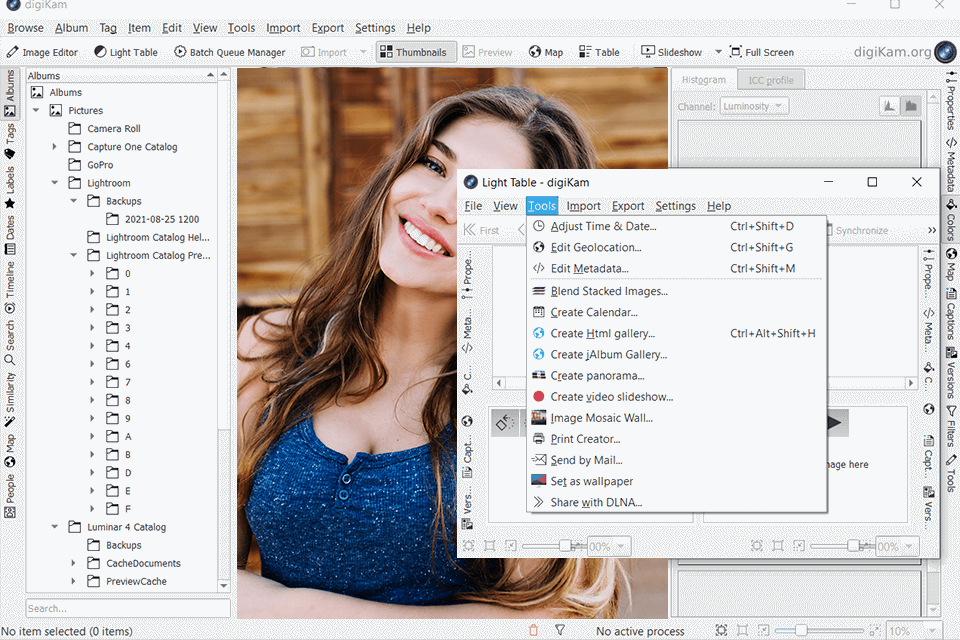Click the thumbnail size slider in the status bar

(x=800, y=631)
